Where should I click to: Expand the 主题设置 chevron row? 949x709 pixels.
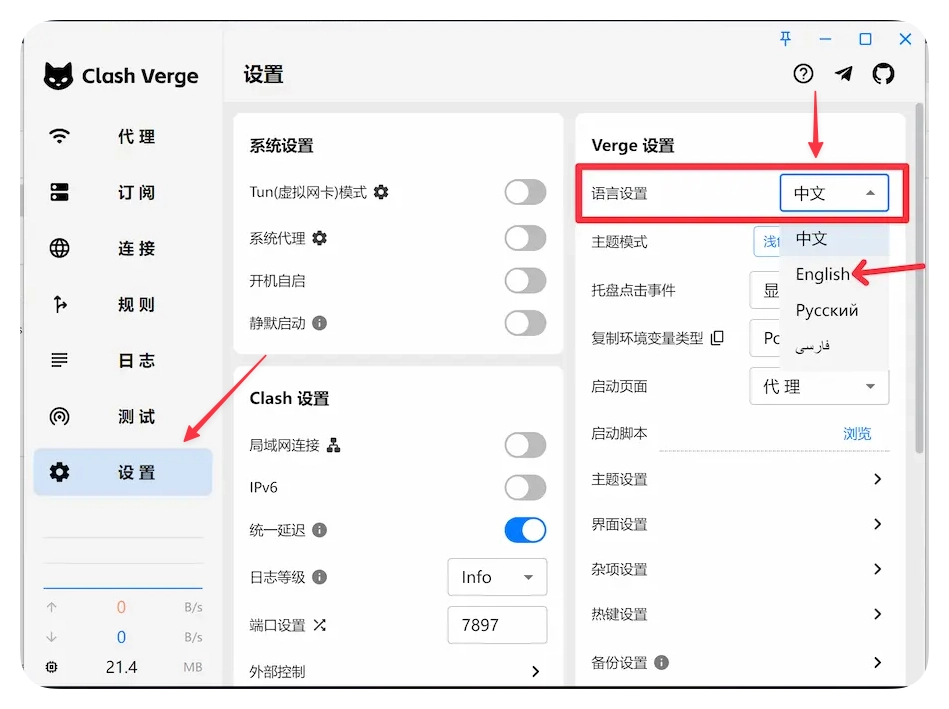876,479
